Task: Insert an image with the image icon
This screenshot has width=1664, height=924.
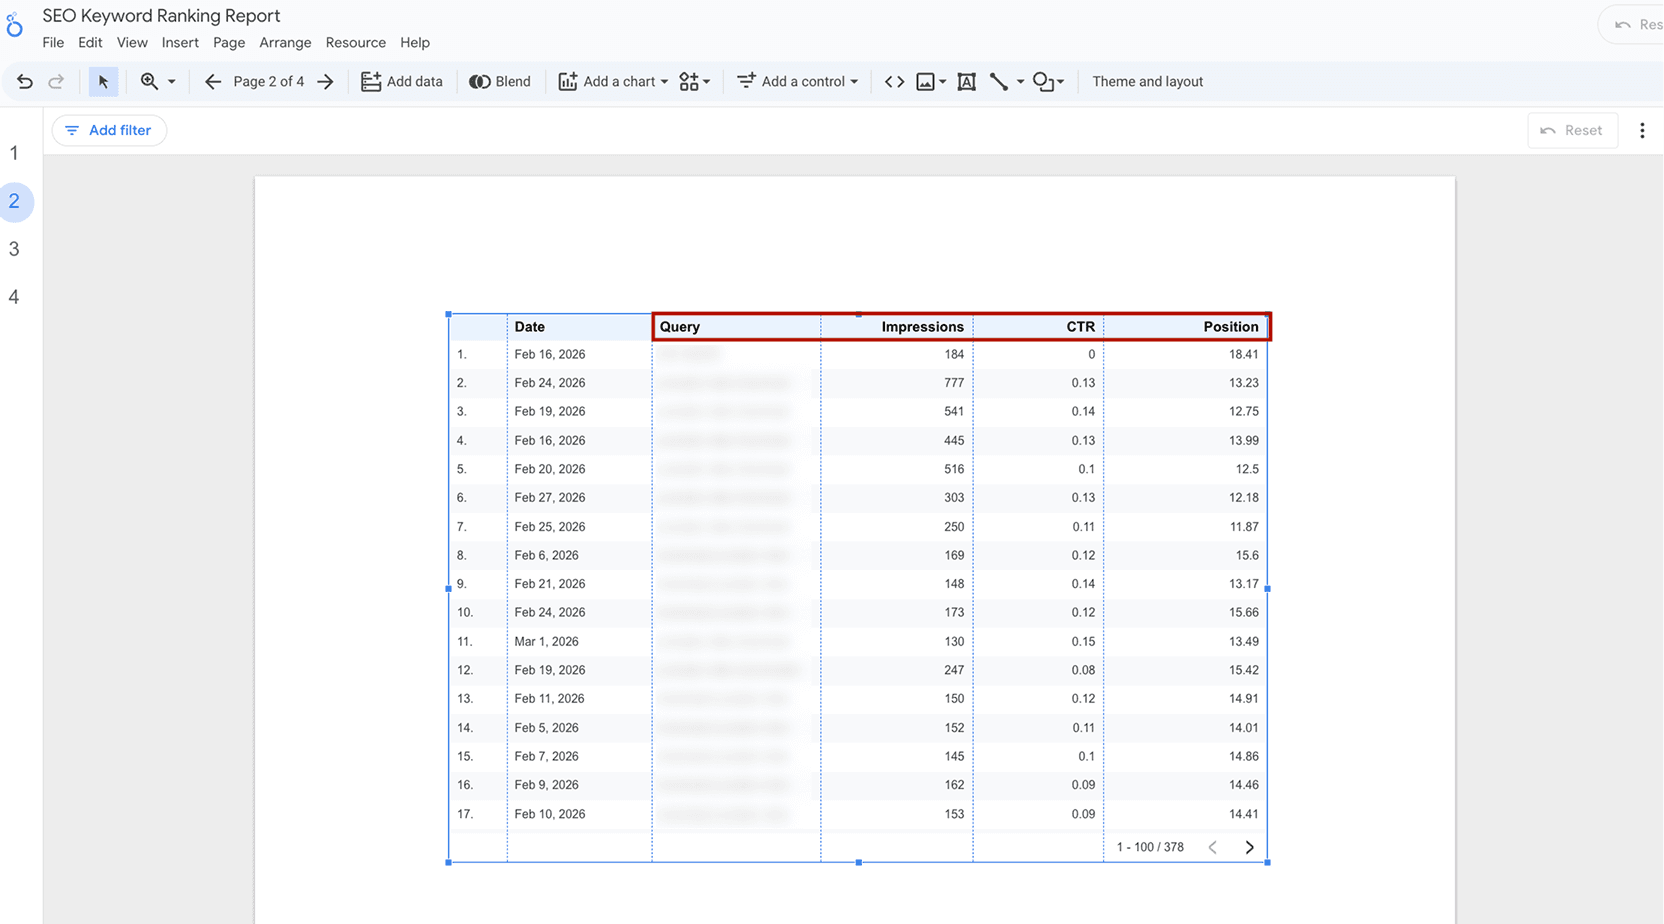Action: 925,81
